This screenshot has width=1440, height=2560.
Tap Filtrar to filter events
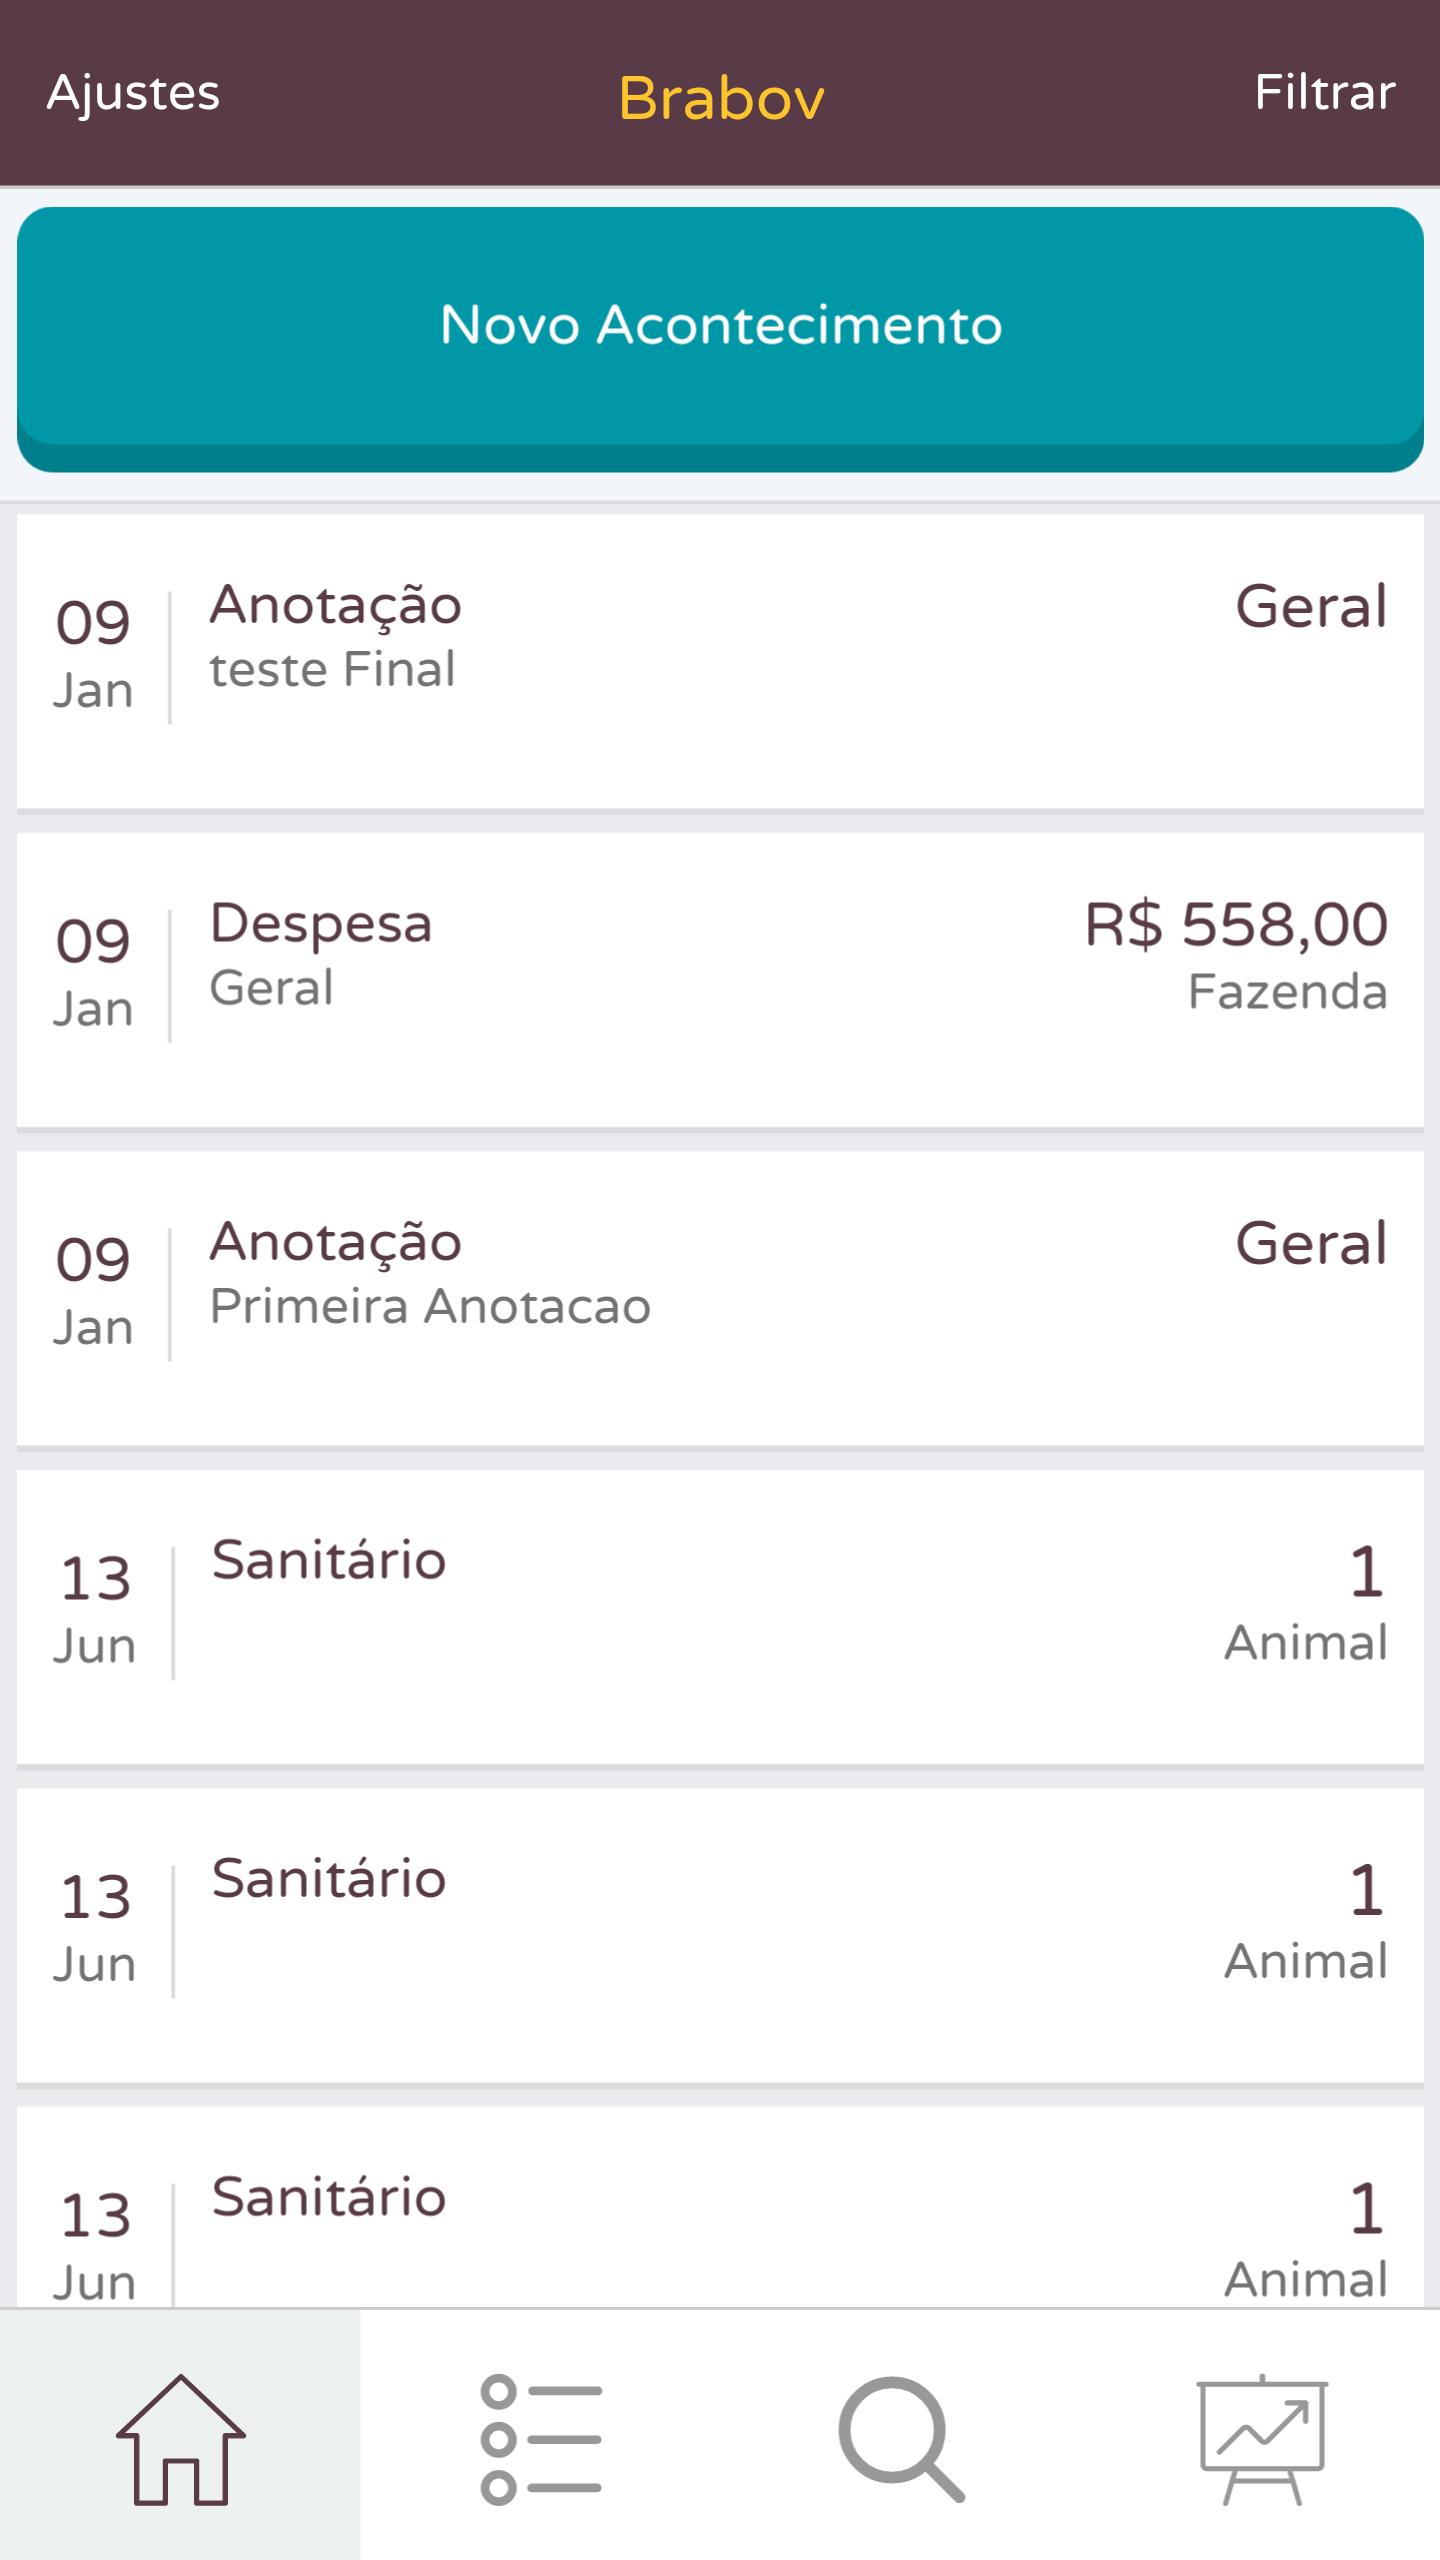pyautogui.click(x=1324, y=93)
